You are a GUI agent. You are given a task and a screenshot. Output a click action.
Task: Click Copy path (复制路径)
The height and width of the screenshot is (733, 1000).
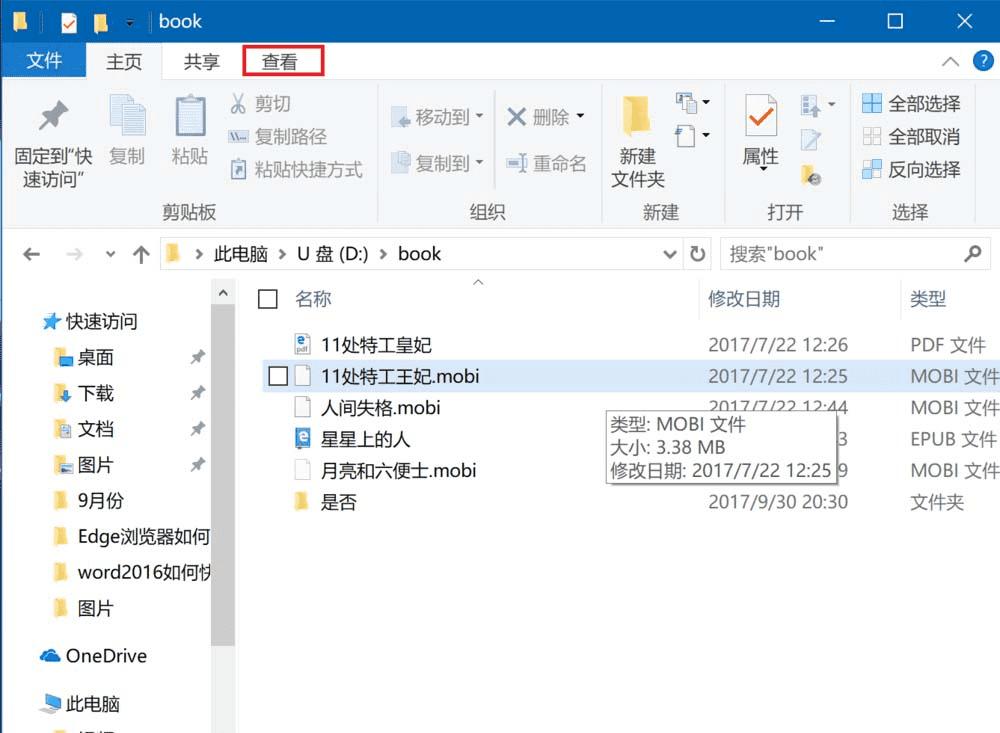(277, 137)
